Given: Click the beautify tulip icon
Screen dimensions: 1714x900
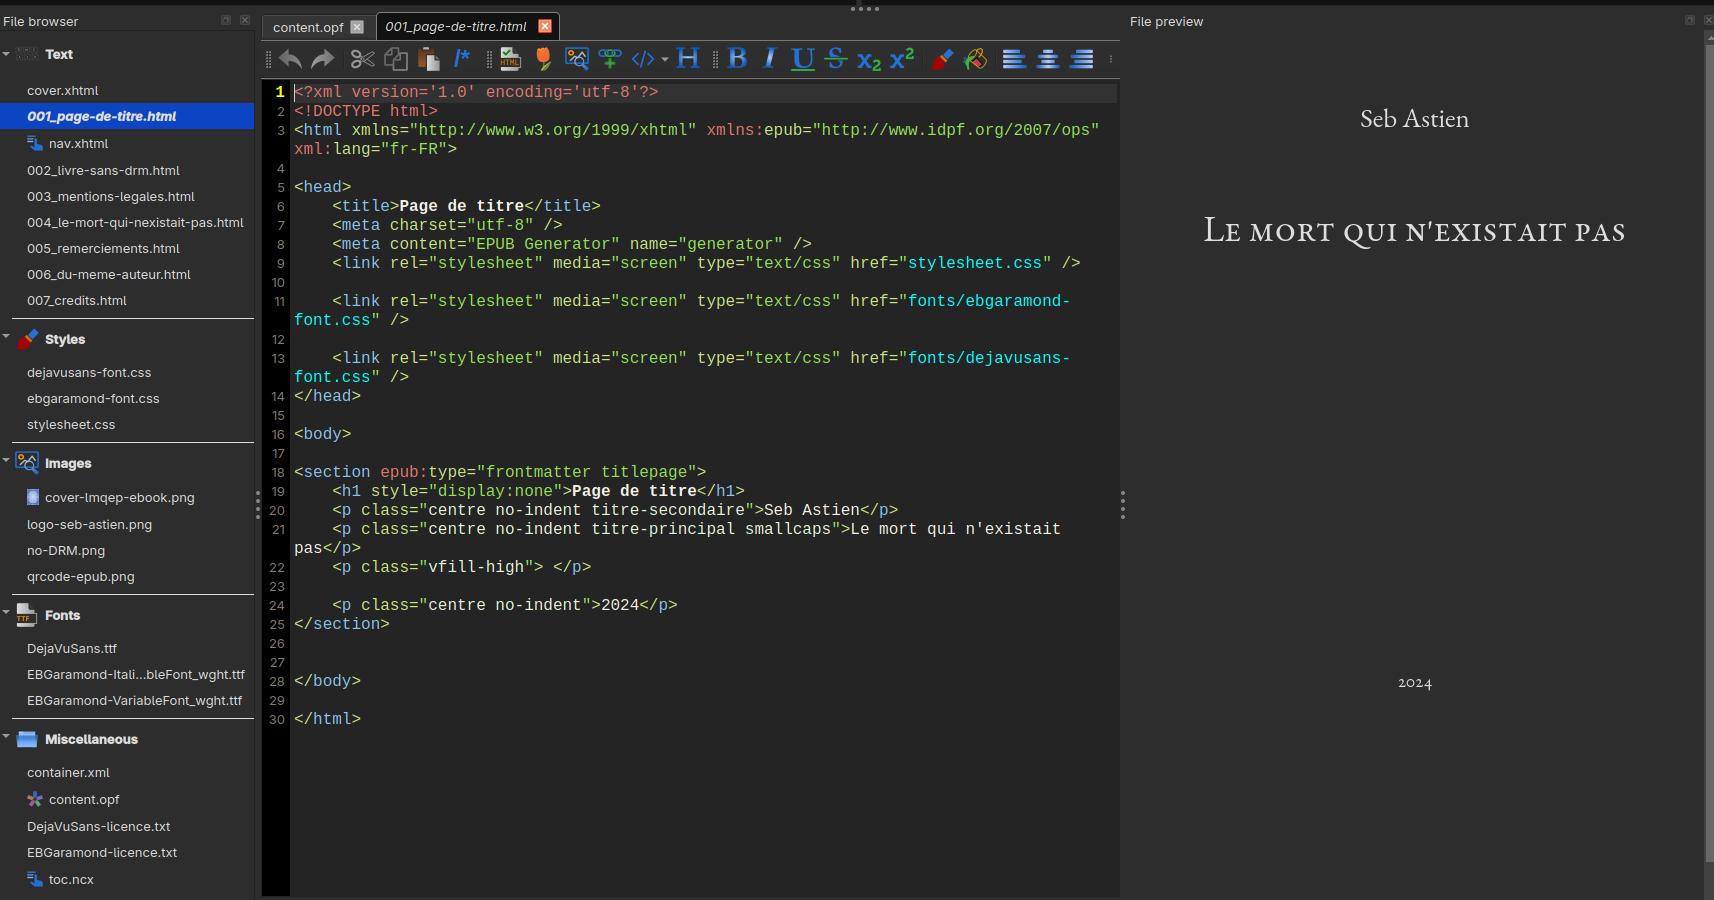Looking at the screenshot, I should click(x=543, y=59).
